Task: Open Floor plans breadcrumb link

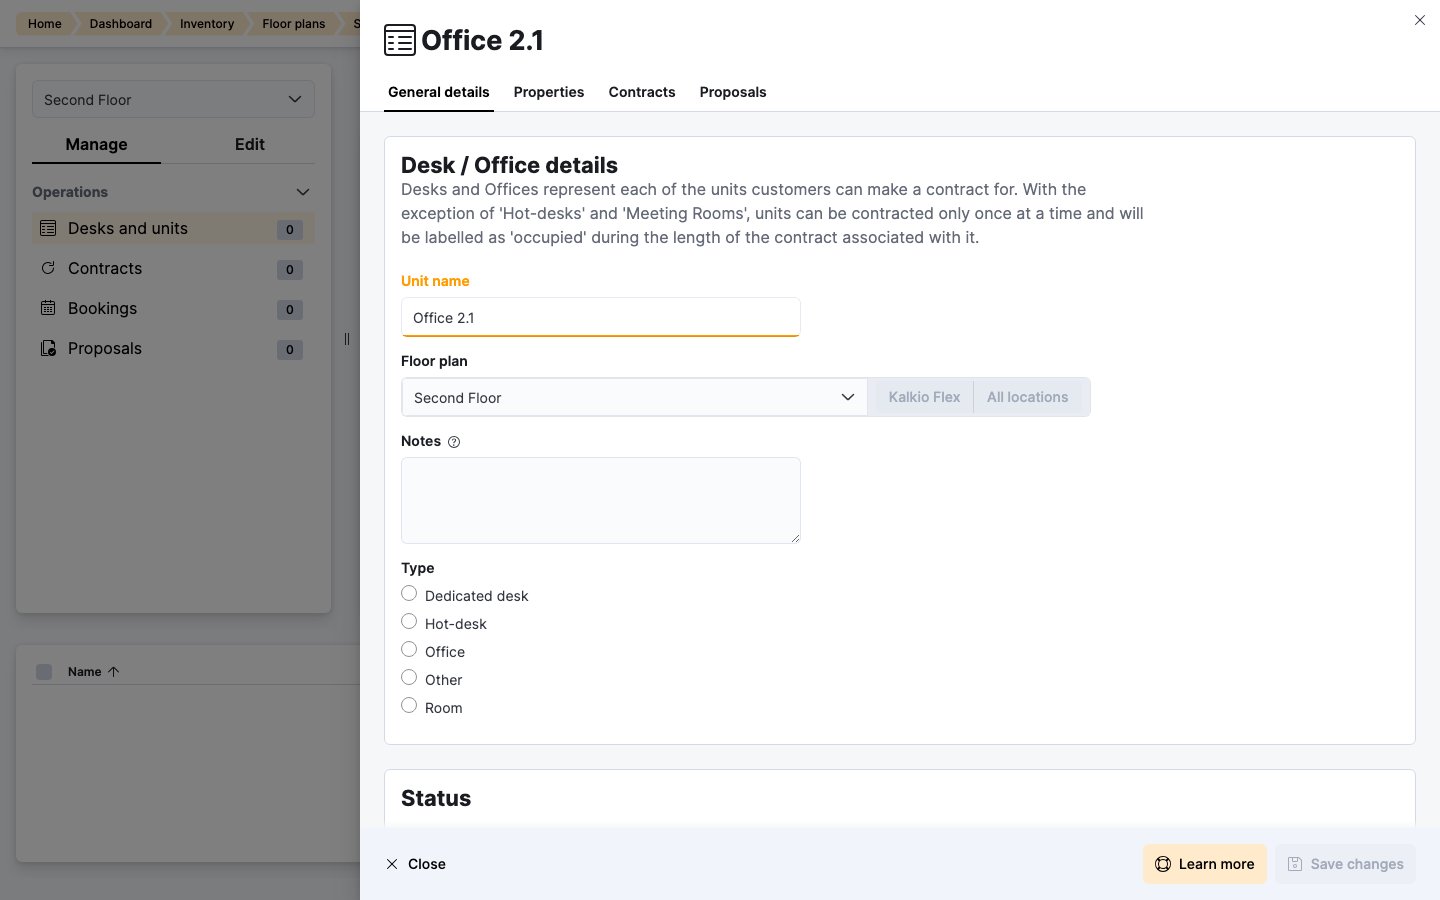Action: click(x=294, y=23)
